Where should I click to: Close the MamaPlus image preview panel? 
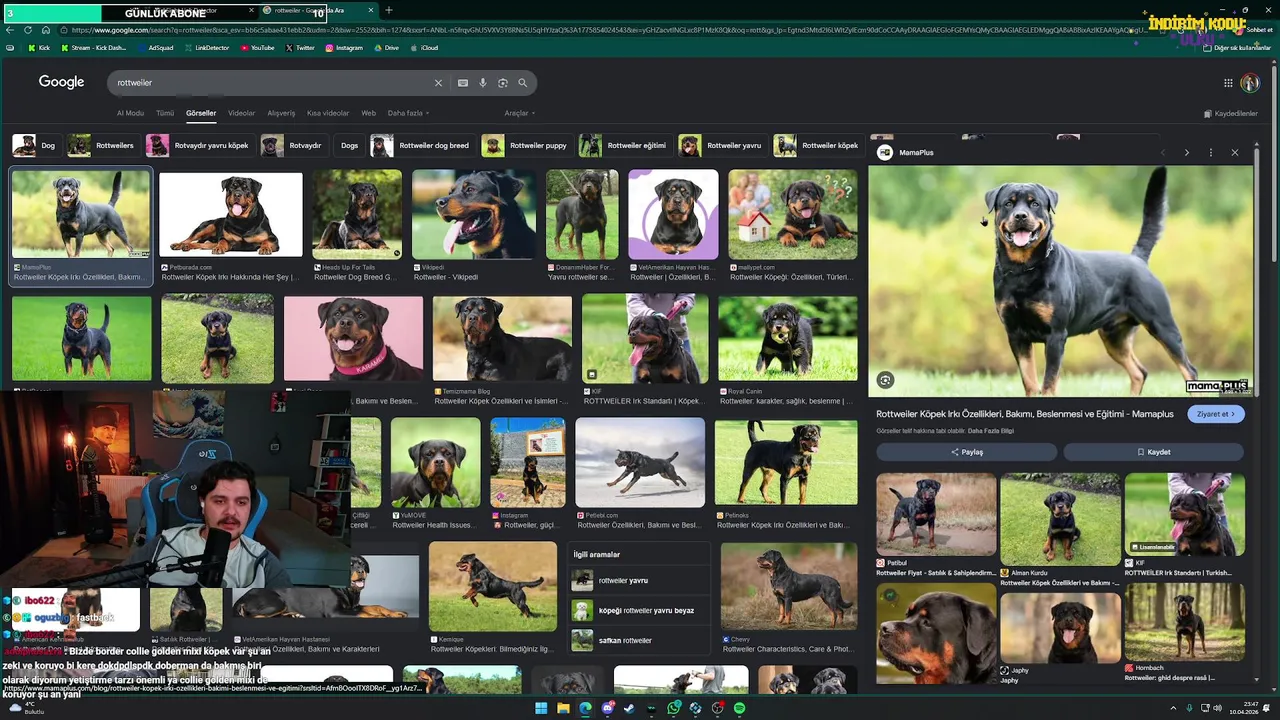[x=1235, y=153]
